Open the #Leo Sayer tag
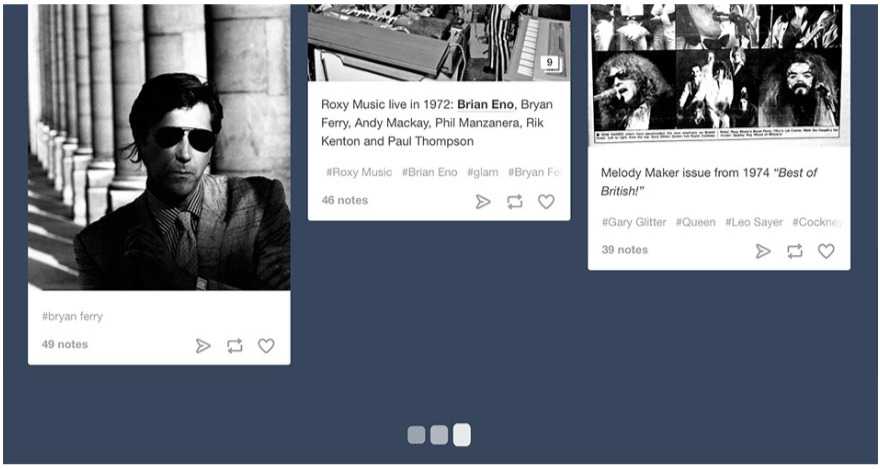Screen dimensions: 880x469 pos(754,222)
